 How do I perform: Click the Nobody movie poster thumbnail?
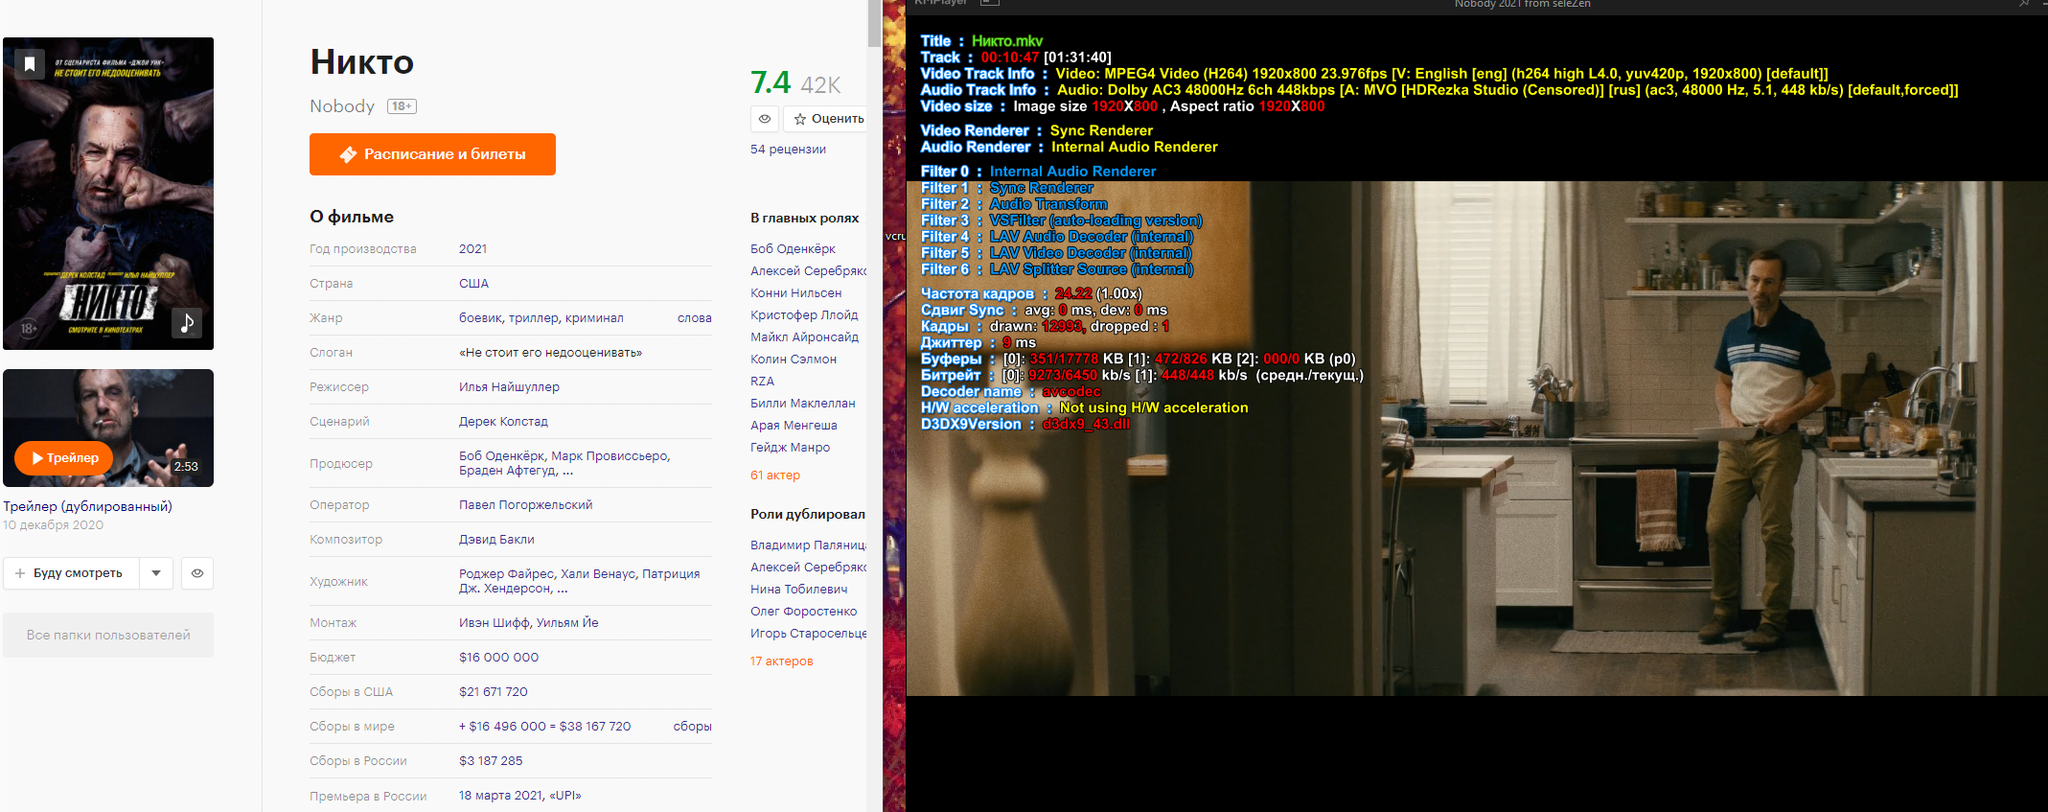[x=108, y=193]
